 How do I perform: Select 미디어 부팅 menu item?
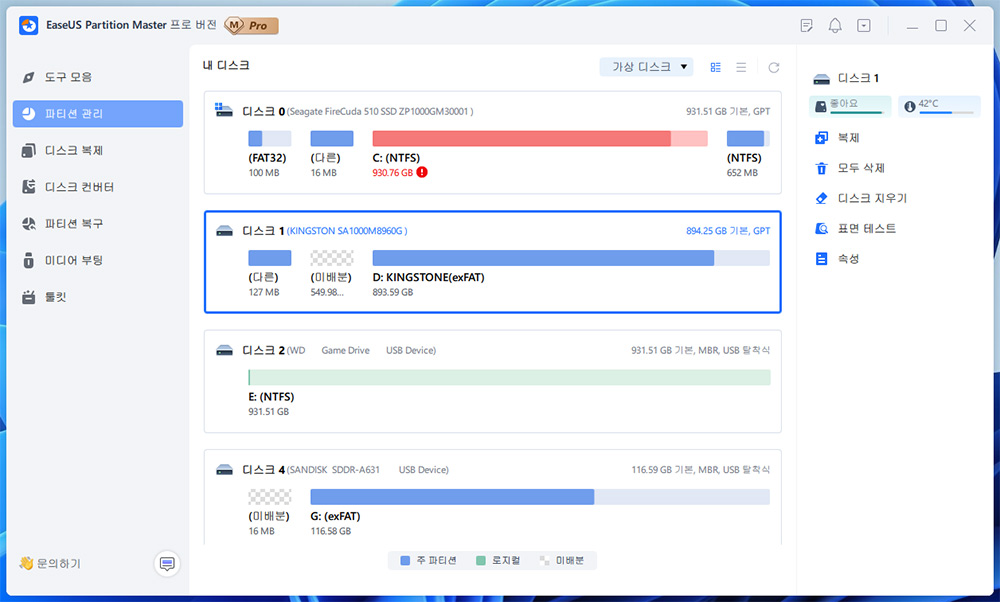(98, 260)
